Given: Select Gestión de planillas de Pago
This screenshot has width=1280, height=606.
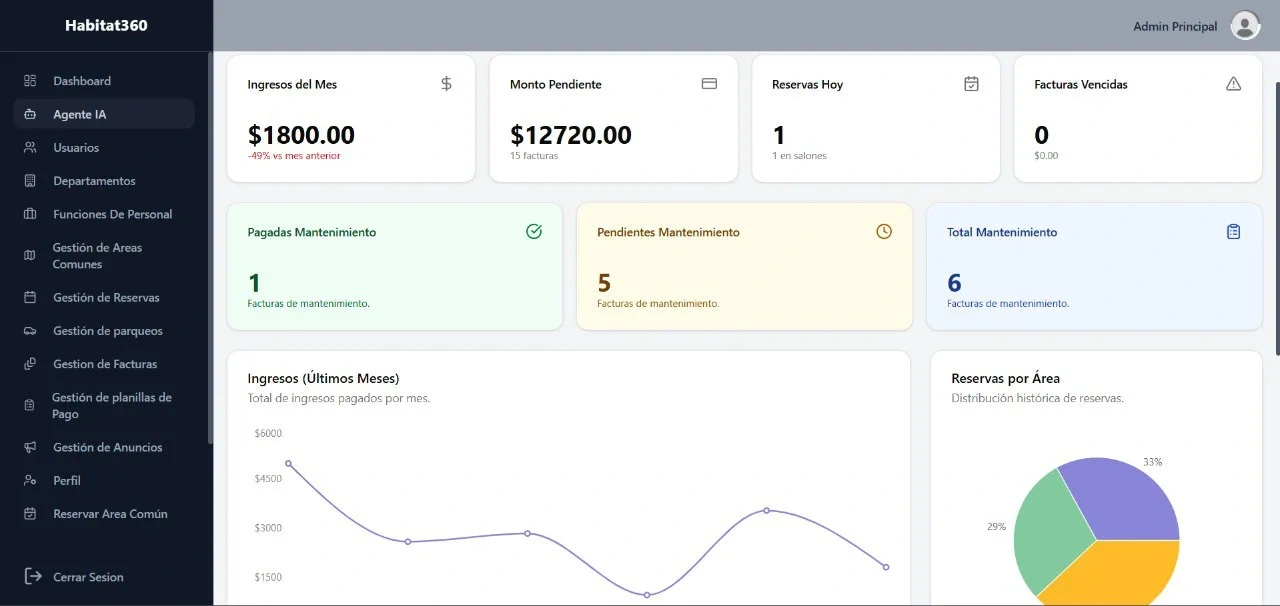Looking at the screenshot, I should pyautogui.click(x=111, y=406).
